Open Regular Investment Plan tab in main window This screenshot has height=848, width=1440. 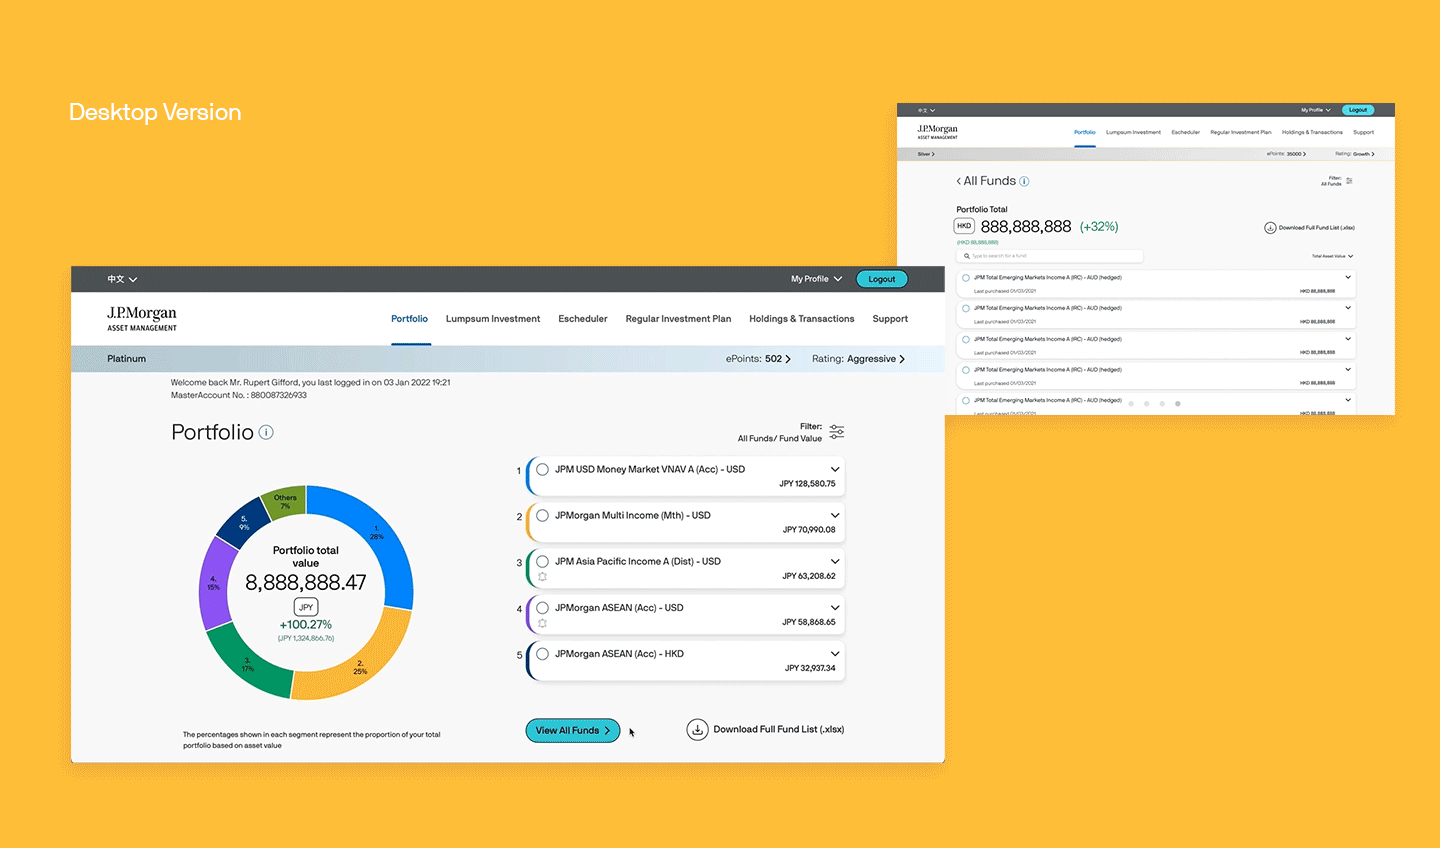click(678, 319)
